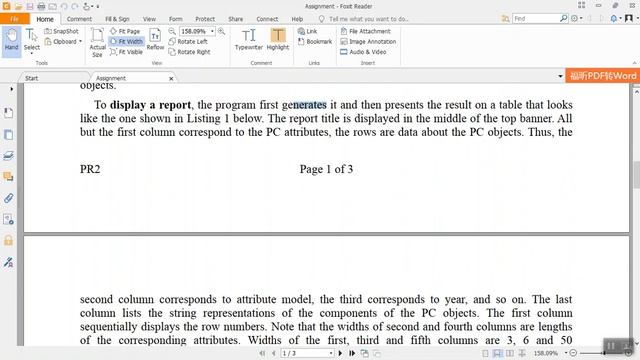The height and width of the screenshot is (360, 640).
Task: Open the Digital Signatures side panel
Action: (8, 262)
